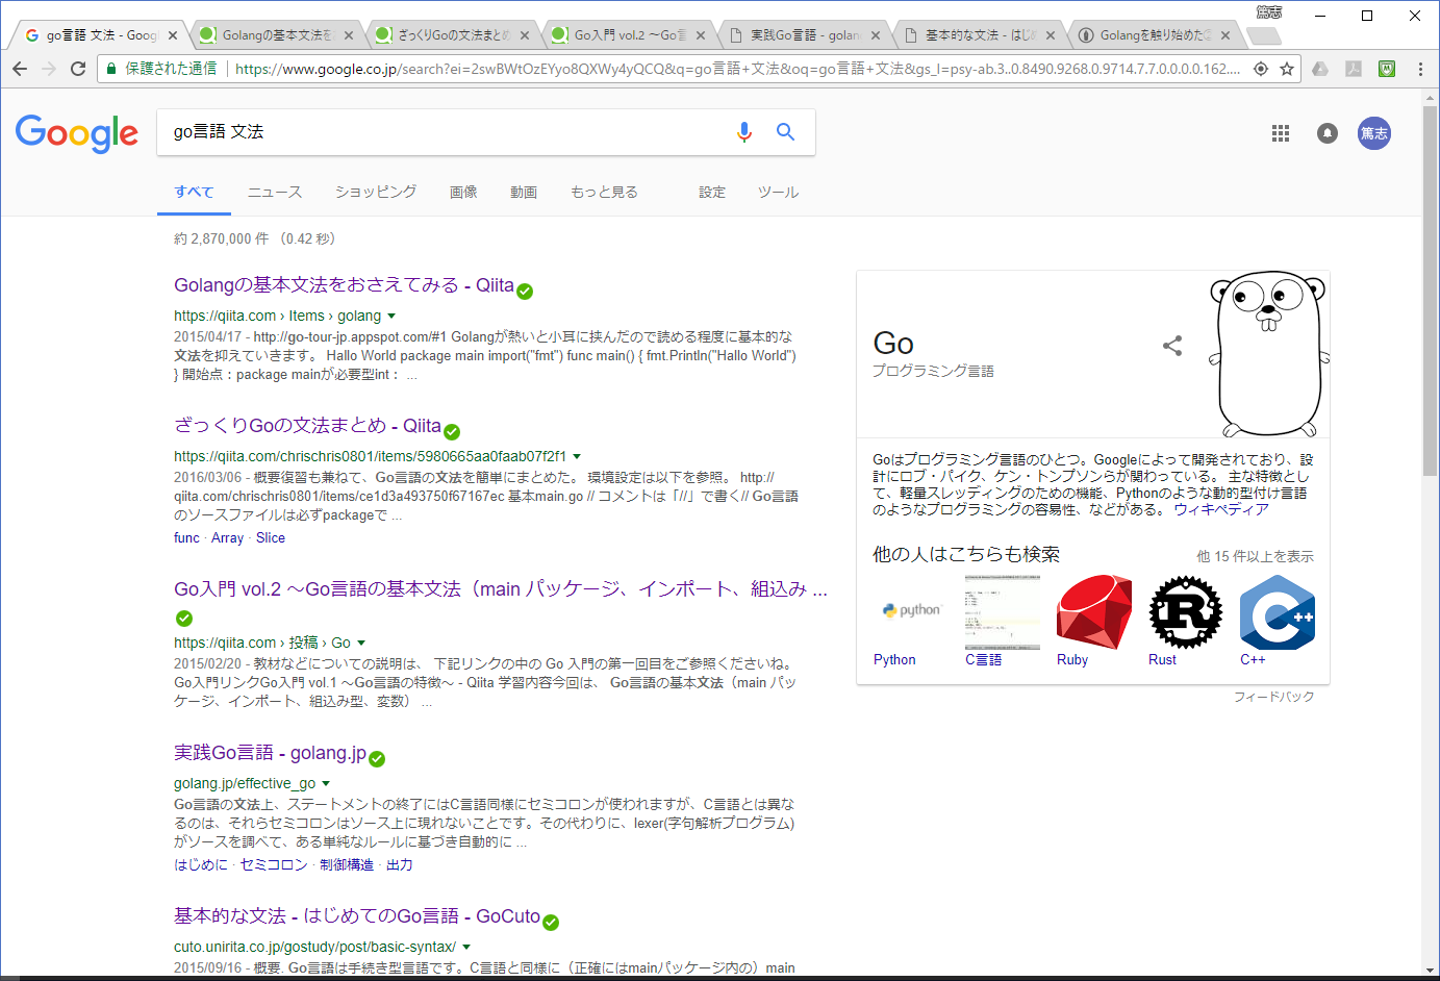Reload the page
The height and width of the screenshot is (981, 1440).
pyautogui.click(x=78, y=69)
